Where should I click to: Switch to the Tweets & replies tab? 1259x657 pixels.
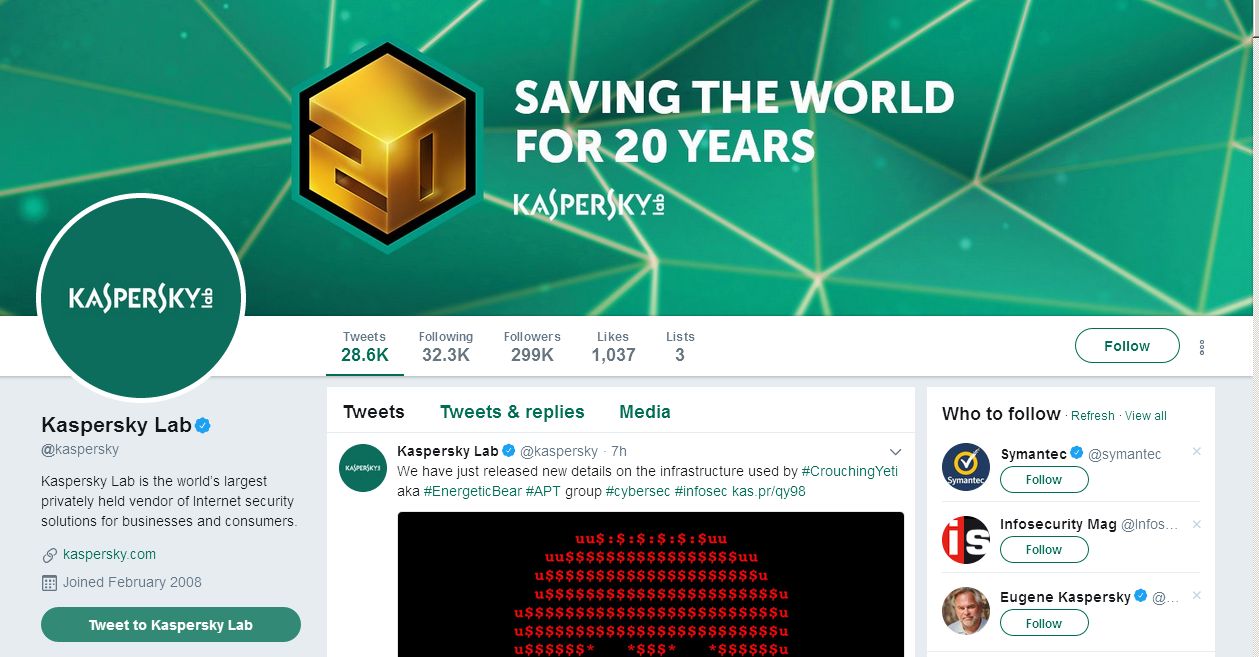pos(512,412)
